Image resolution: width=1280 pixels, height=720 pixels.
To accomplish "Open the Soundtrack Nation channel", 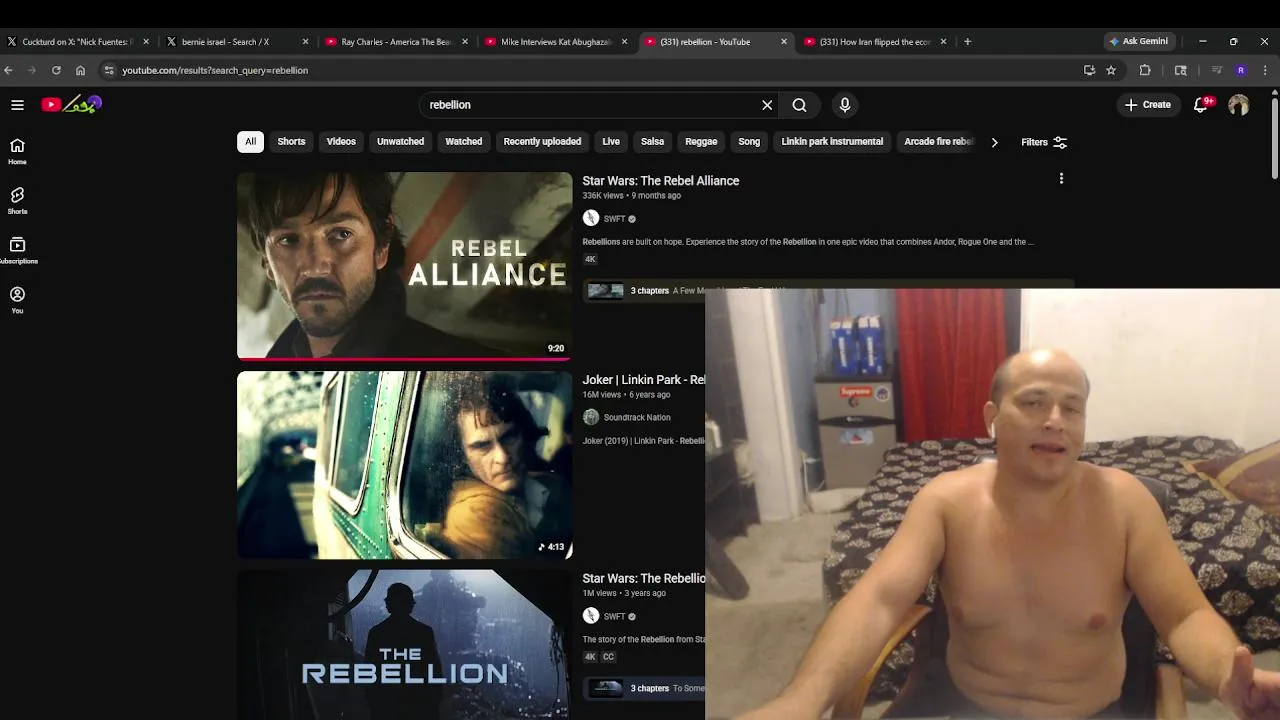I will (637, 418).
